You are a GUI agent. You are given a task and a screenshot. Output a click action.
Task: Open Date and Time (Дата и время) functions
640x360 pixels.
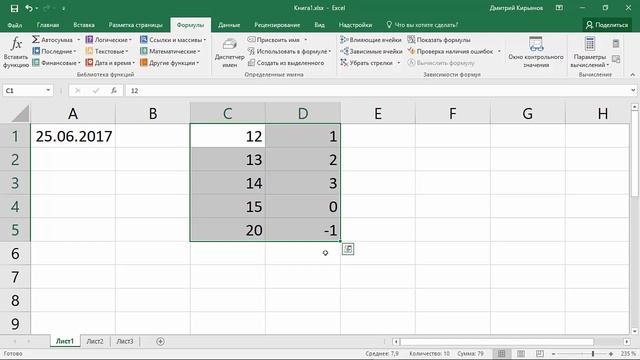pos(110,63)
